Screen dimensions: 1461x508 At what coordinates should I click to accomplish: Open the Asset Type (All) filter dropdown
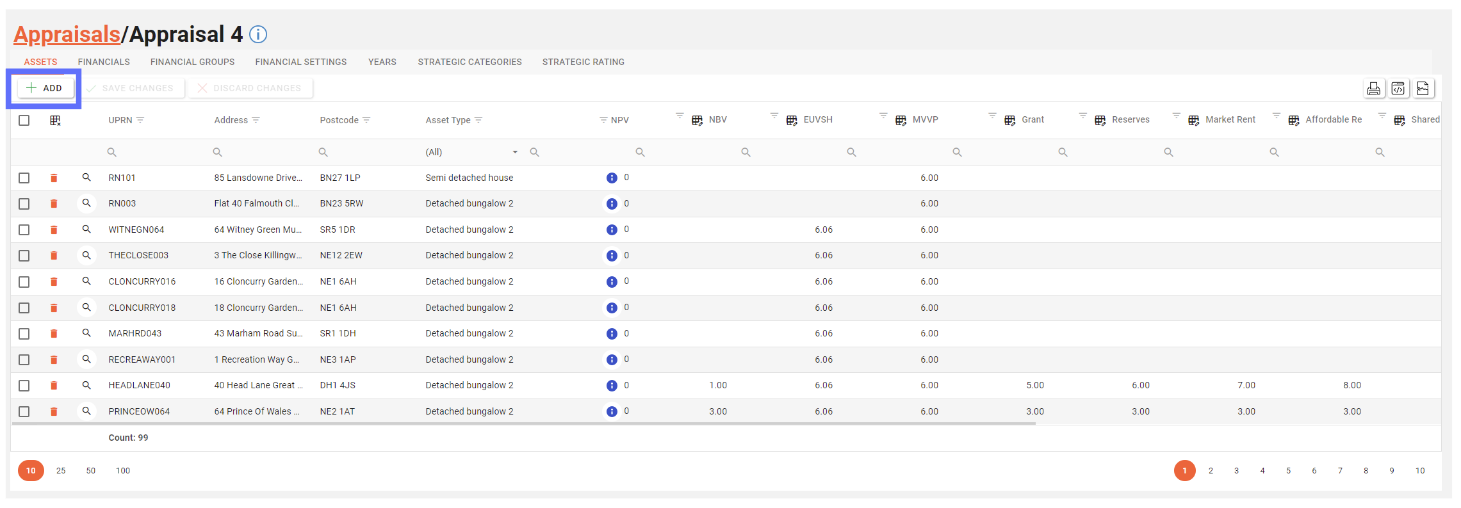click(515, 152)
